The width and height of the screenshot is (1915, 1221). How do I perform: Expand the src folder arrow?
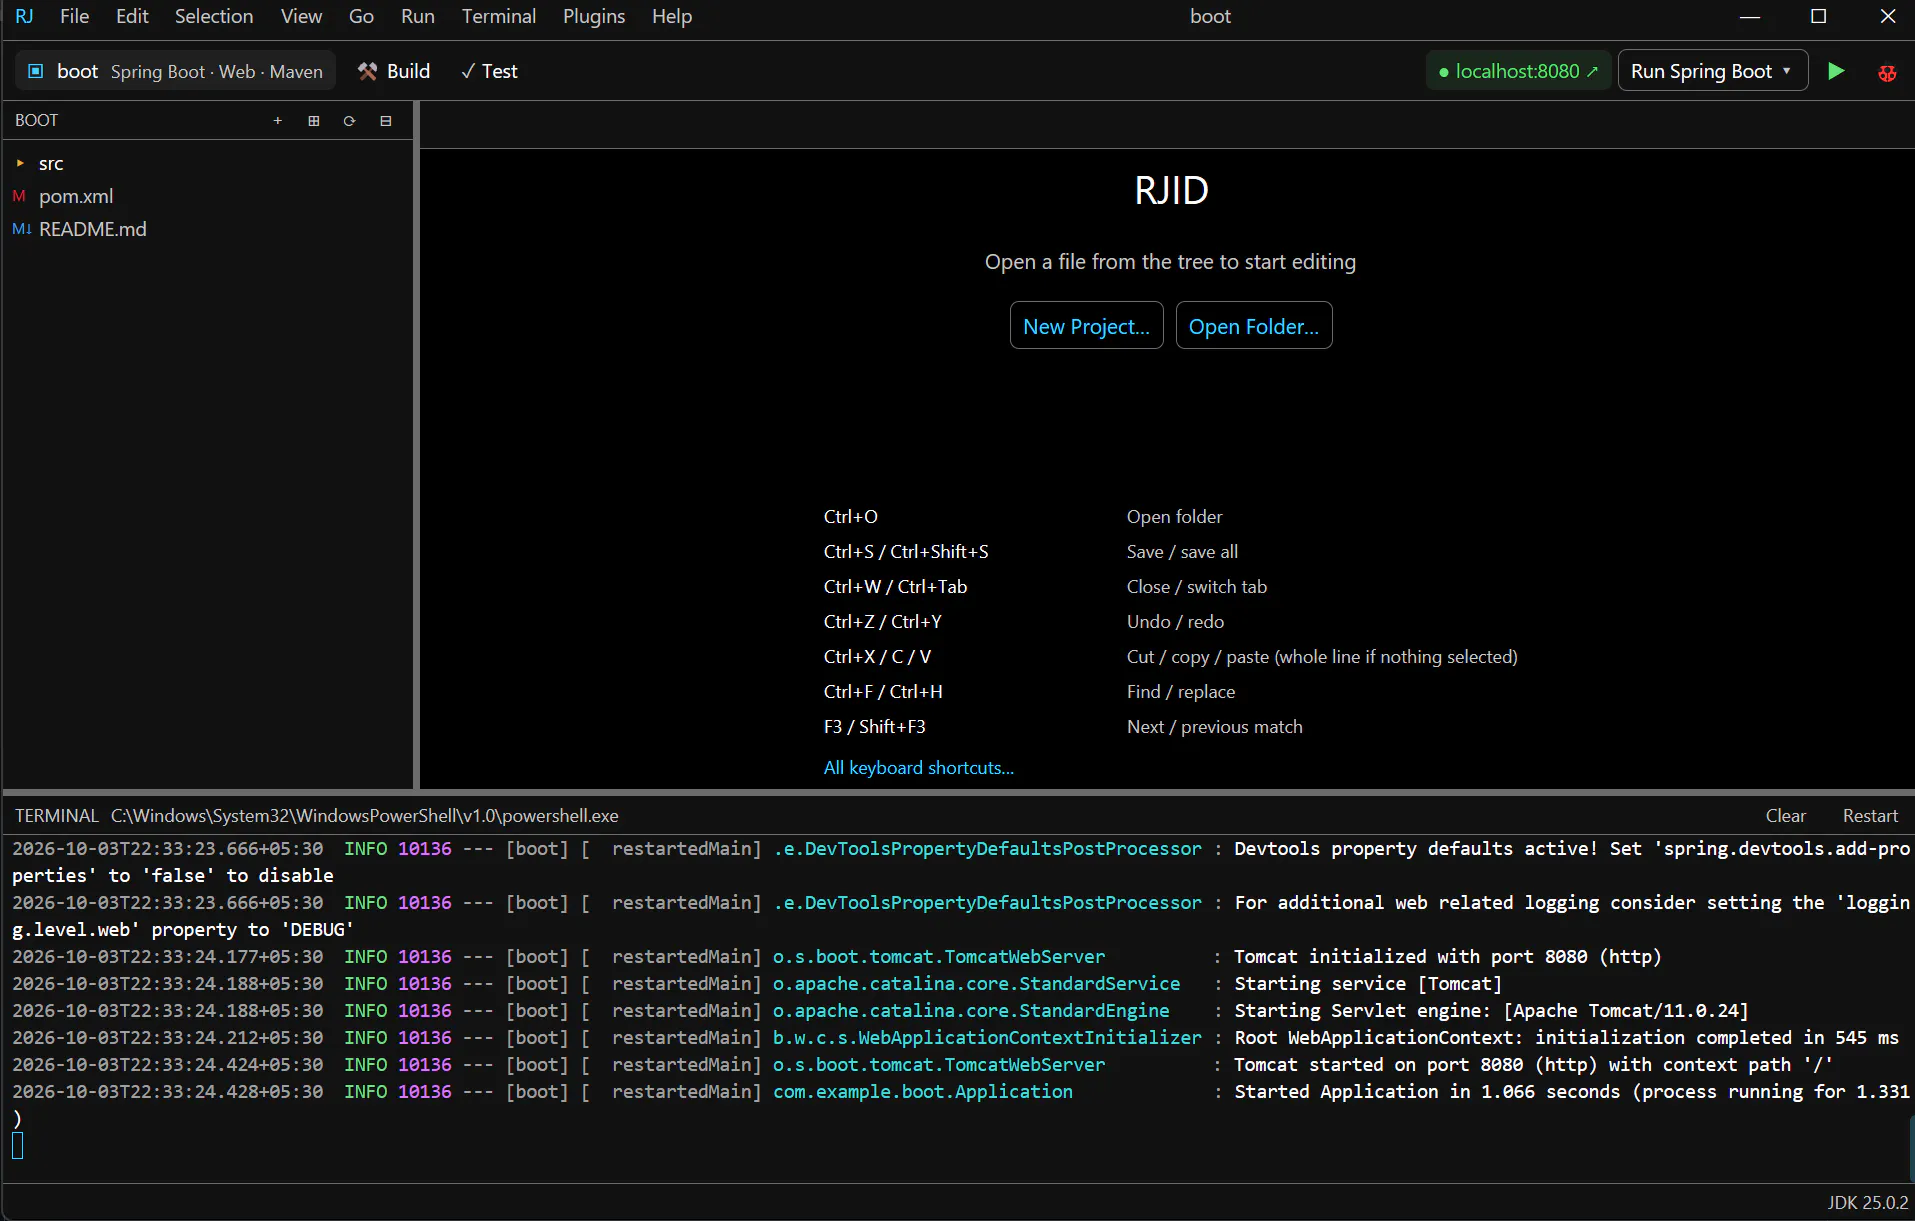(20, 163)
